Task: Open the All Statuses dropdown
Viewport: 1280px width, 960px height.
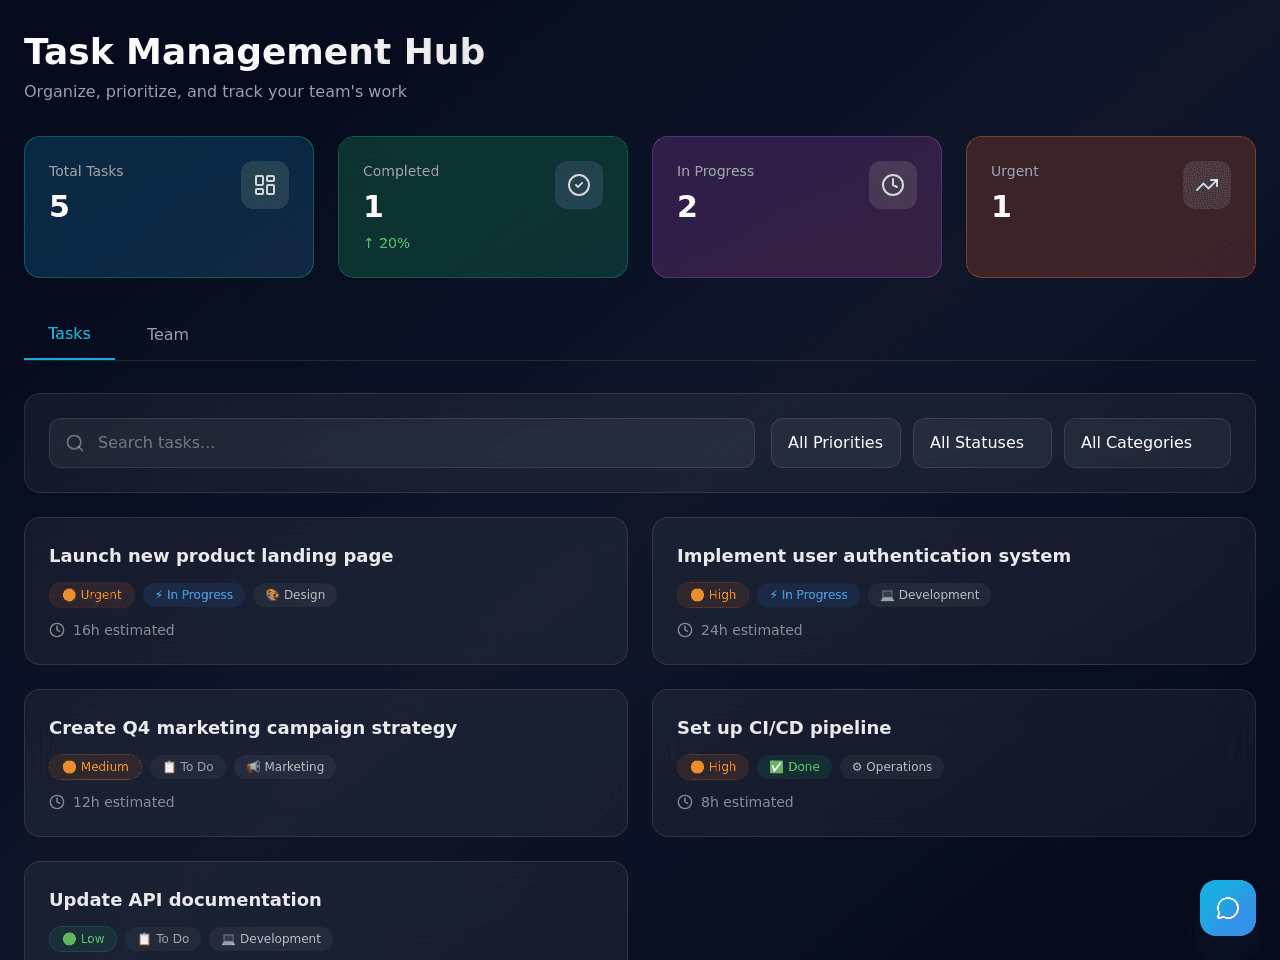Action: (x=982, y=443)
